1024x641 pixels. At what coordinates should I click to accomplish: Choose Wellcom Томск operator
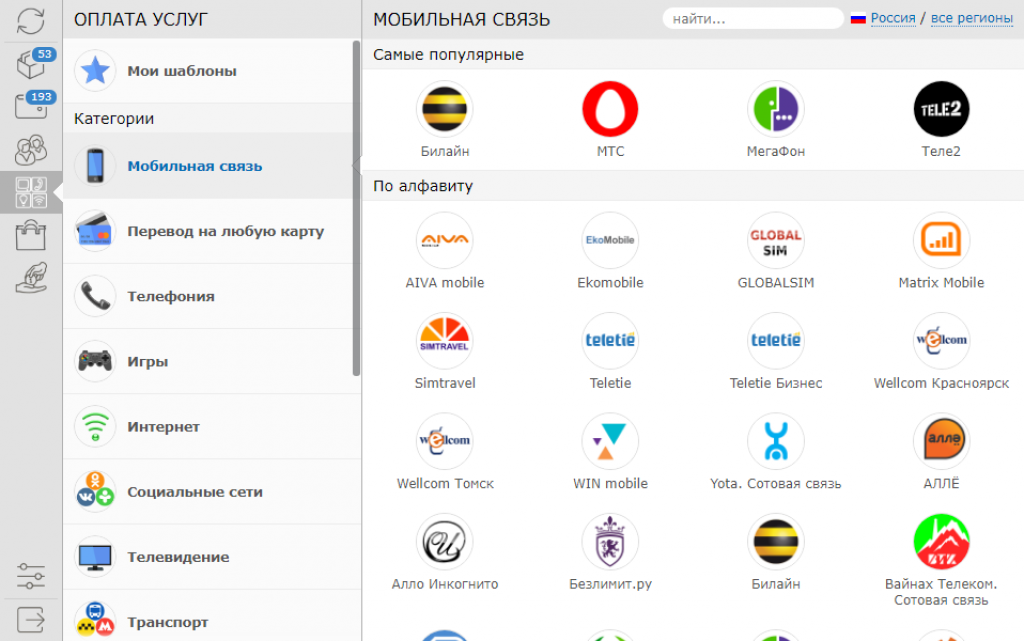(445, 441)
